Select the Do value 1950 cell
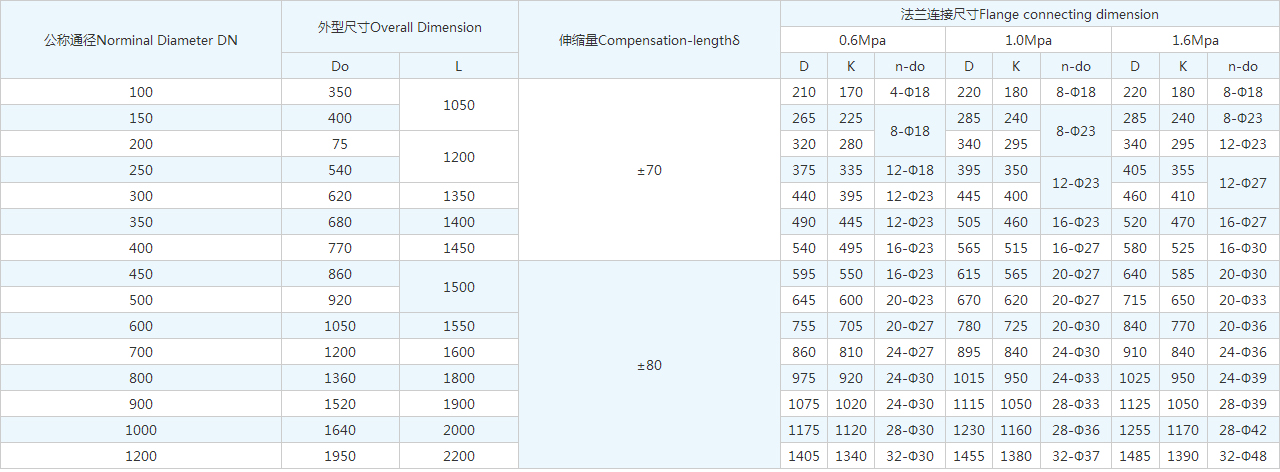 [x=340, y=456]
